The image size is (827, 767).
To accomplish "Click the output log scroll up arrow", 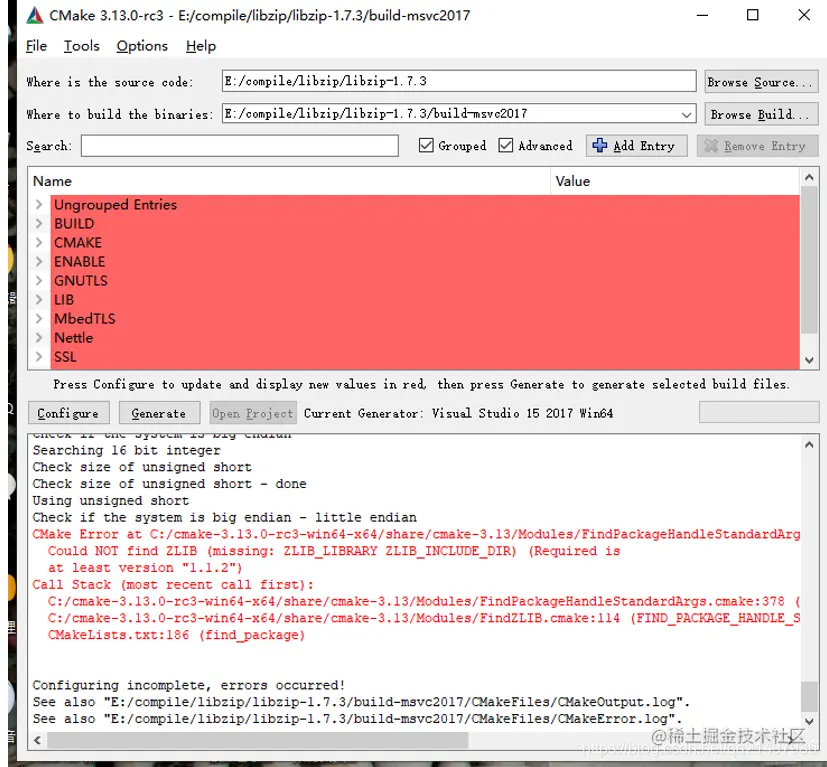I will coord(809,445).
